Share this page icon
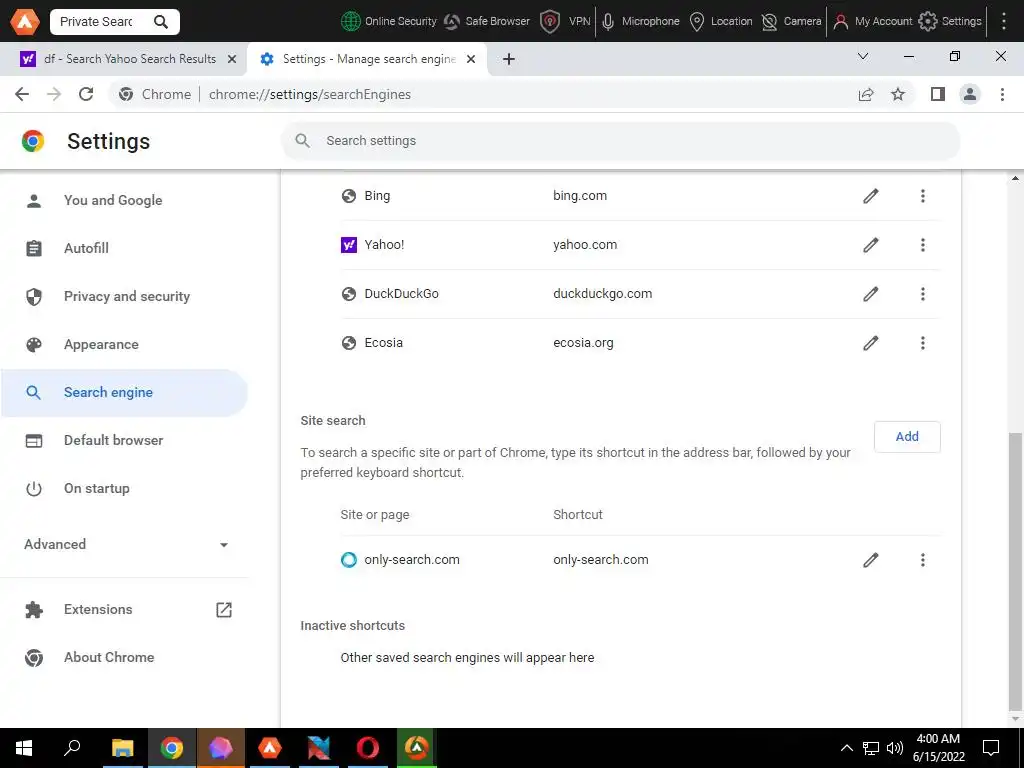1024x768 pixels. tap(866, 94)
